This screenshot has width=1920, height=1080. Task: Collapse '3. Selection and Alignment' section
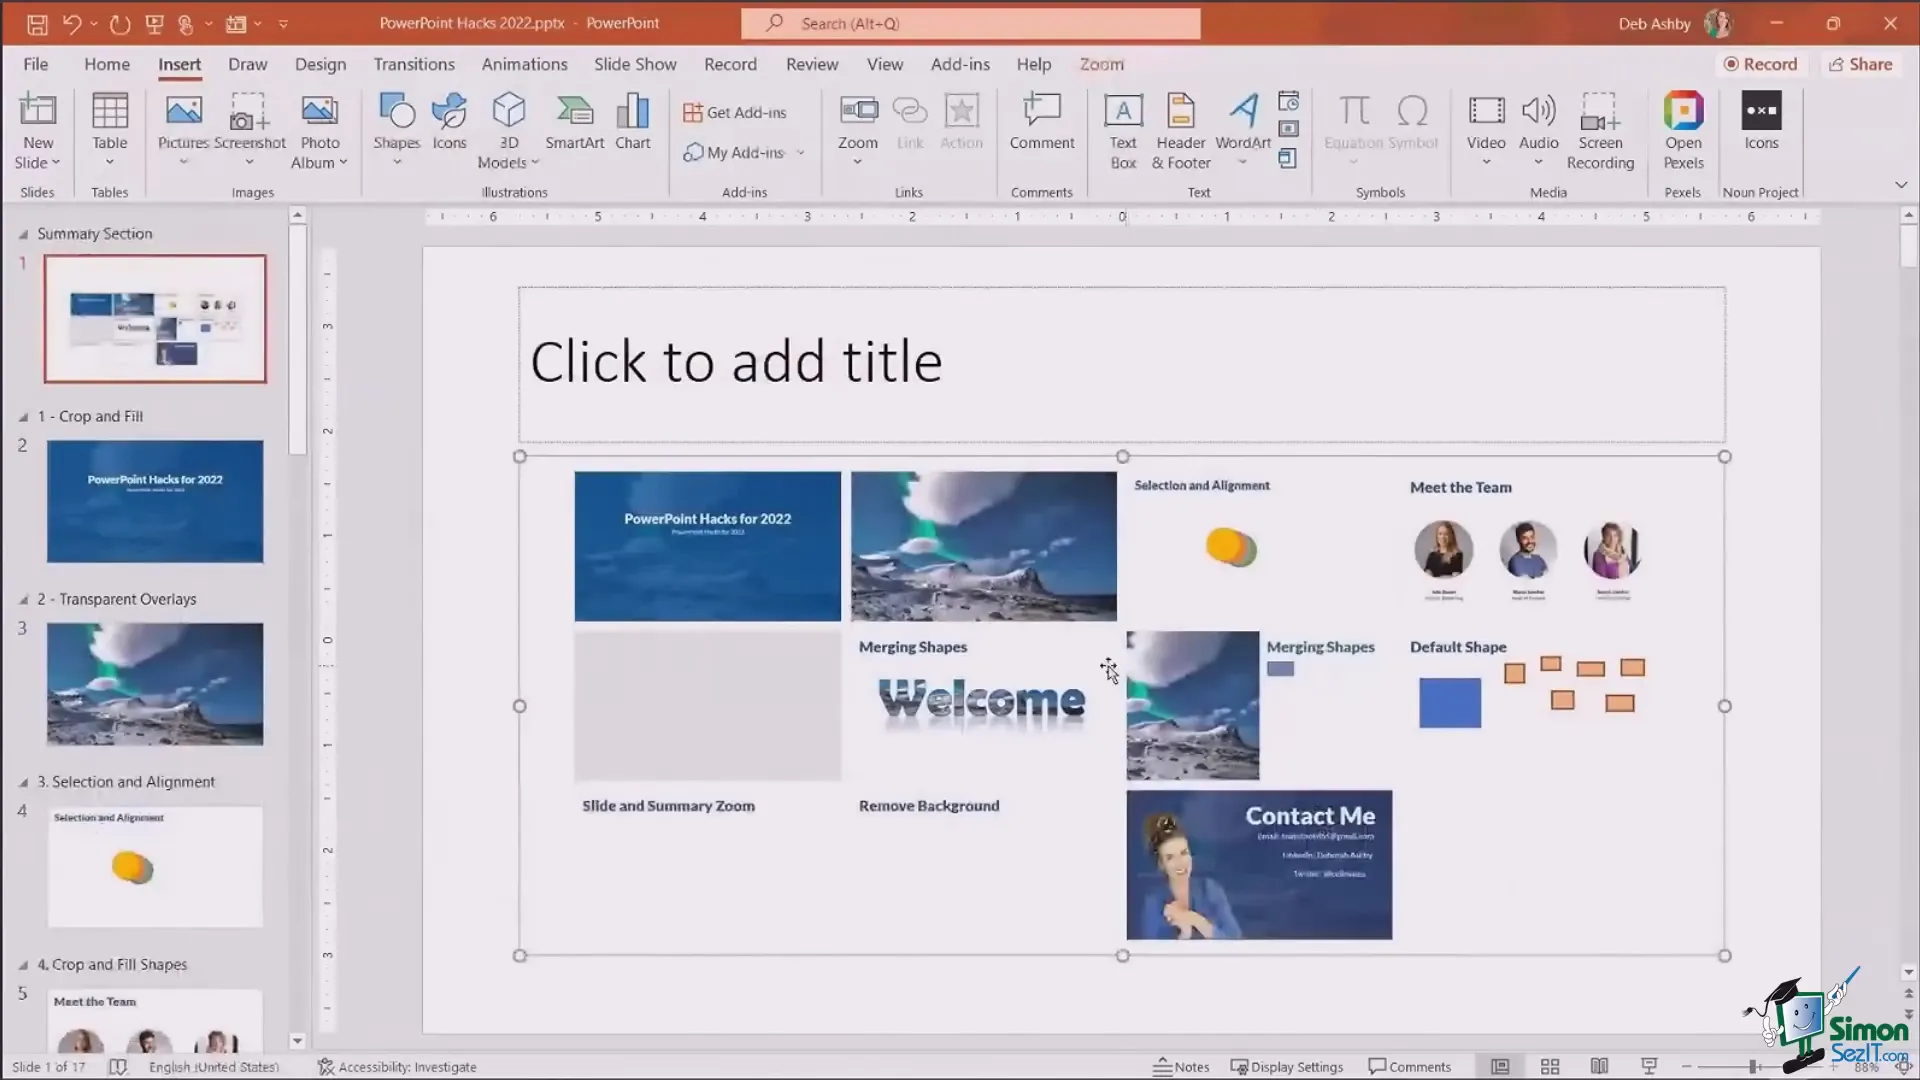click(23, 783)
